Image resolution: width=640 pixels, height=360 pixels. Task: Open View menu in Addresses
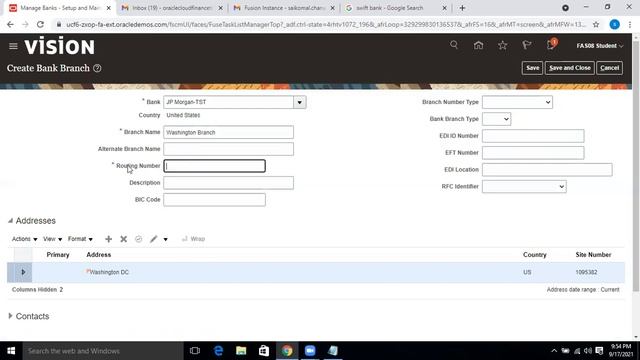[52, 239]
